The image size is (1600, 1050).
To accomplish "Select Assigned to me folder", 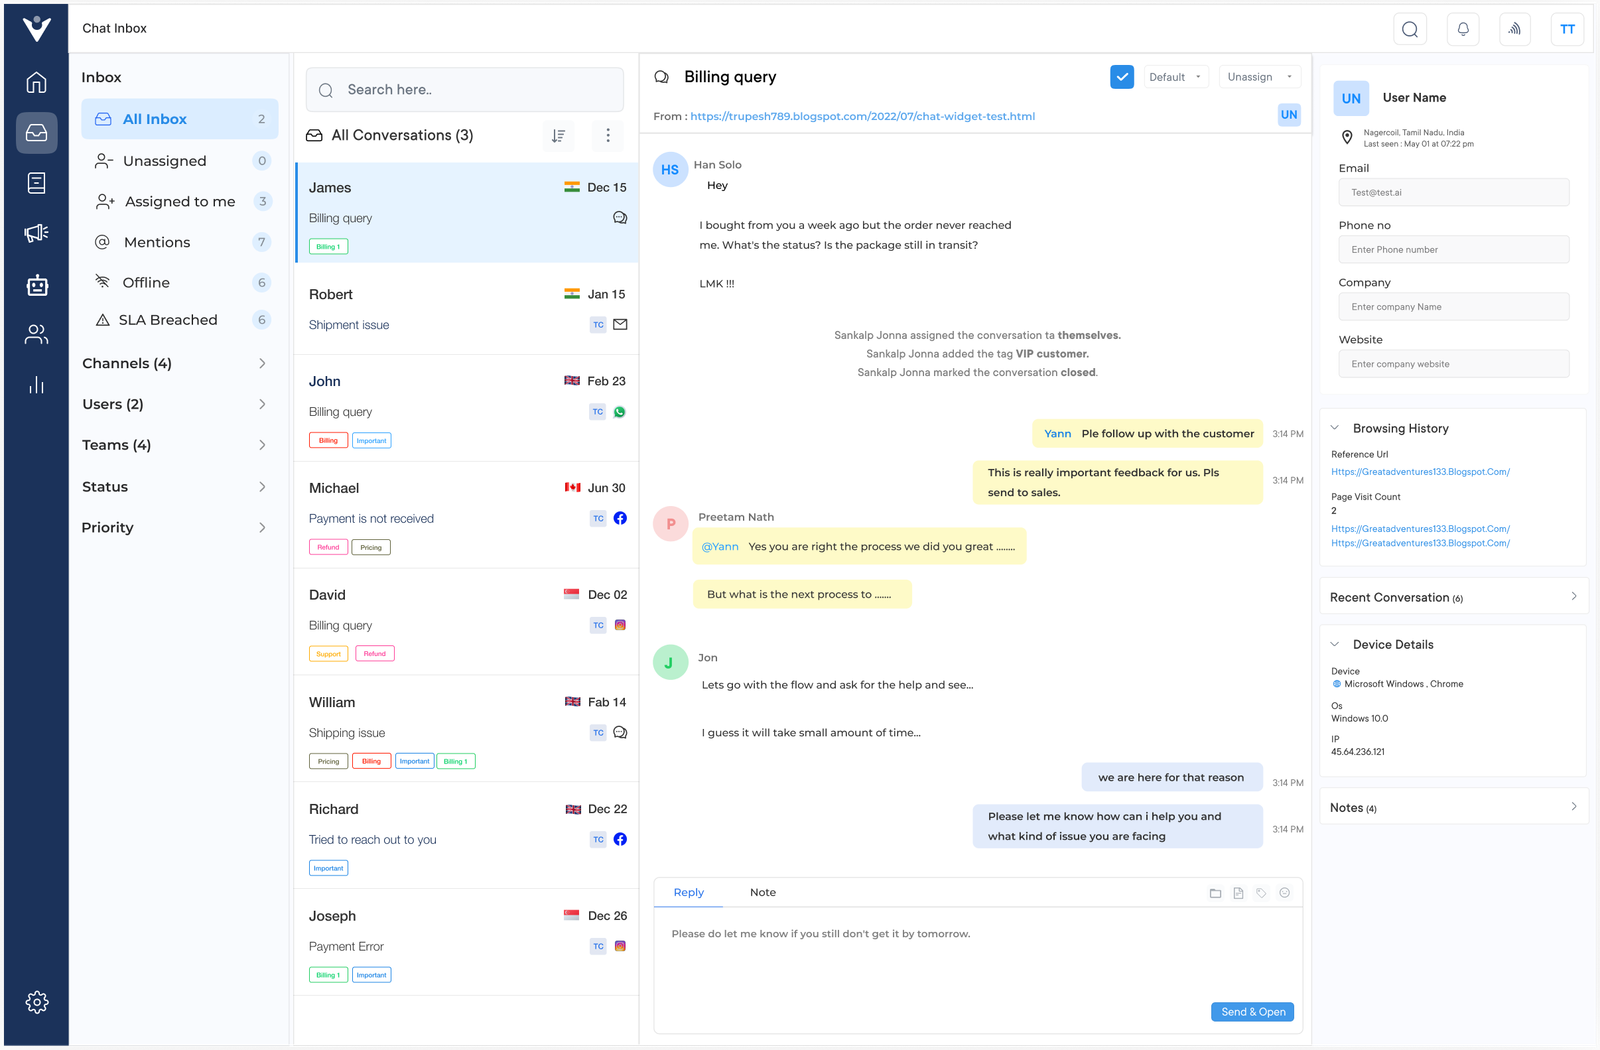I will [180, 202].
